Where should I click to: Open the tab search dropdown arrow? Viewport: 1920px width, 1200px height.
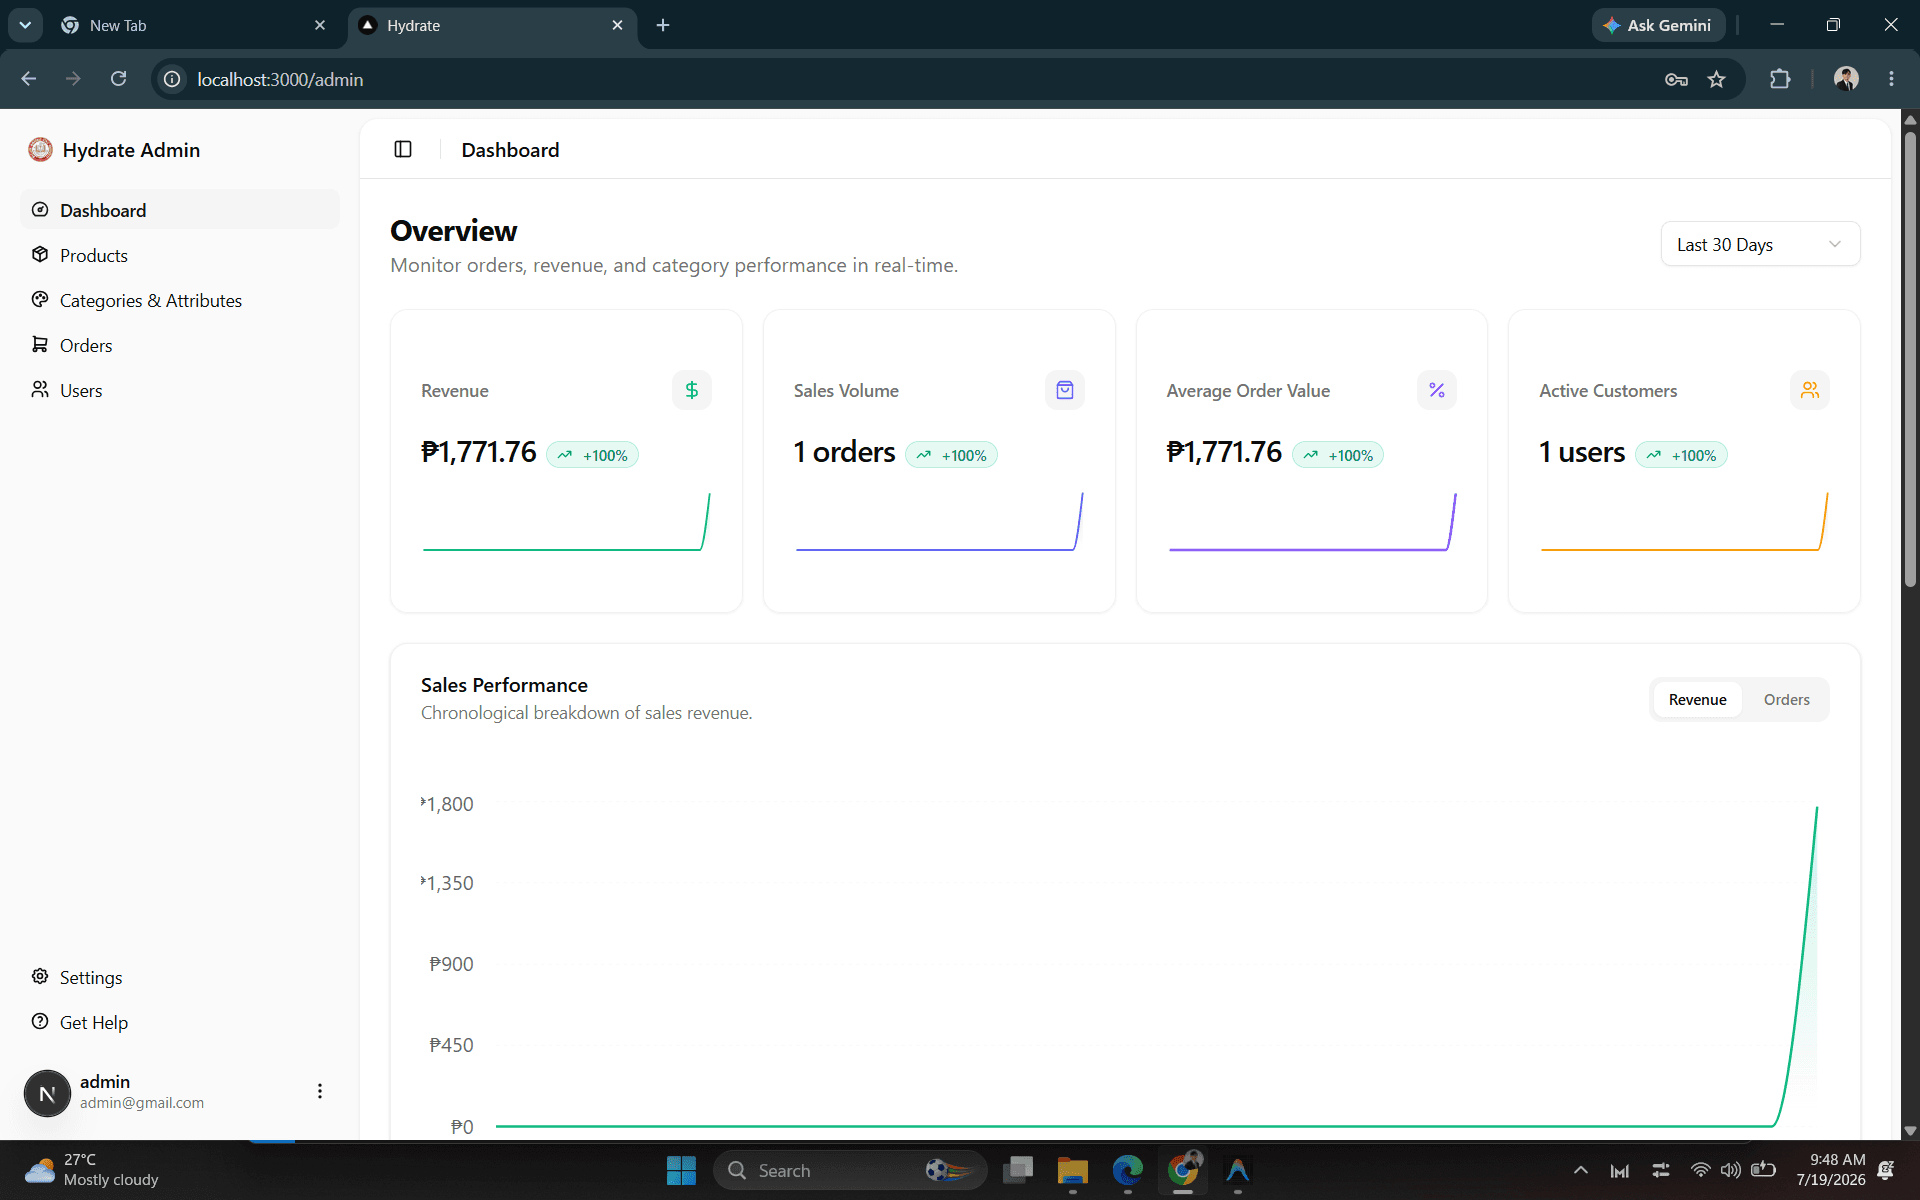point(25,25)
